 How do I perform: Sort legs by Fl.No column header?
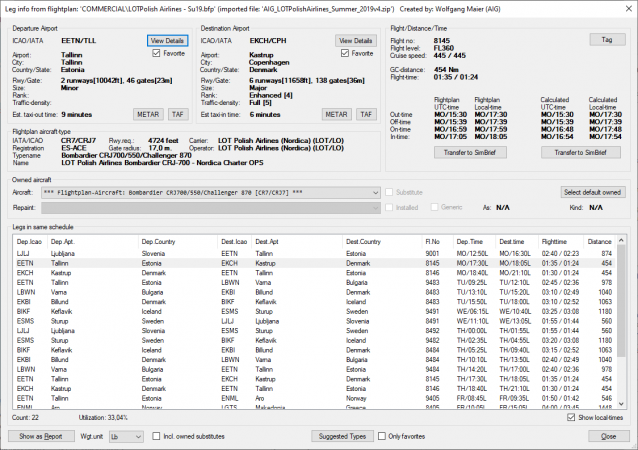point(437,242)
